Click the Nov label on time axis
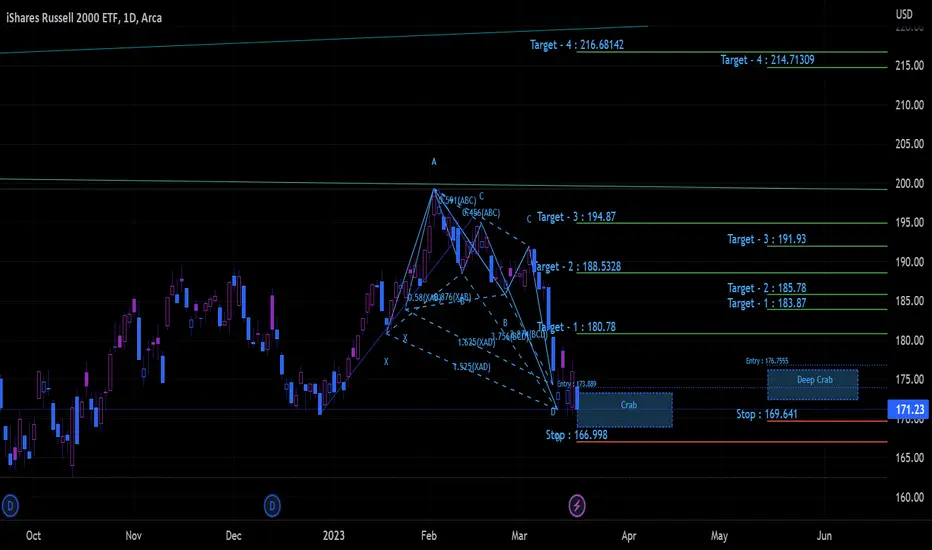 click(x=133, y=536)
